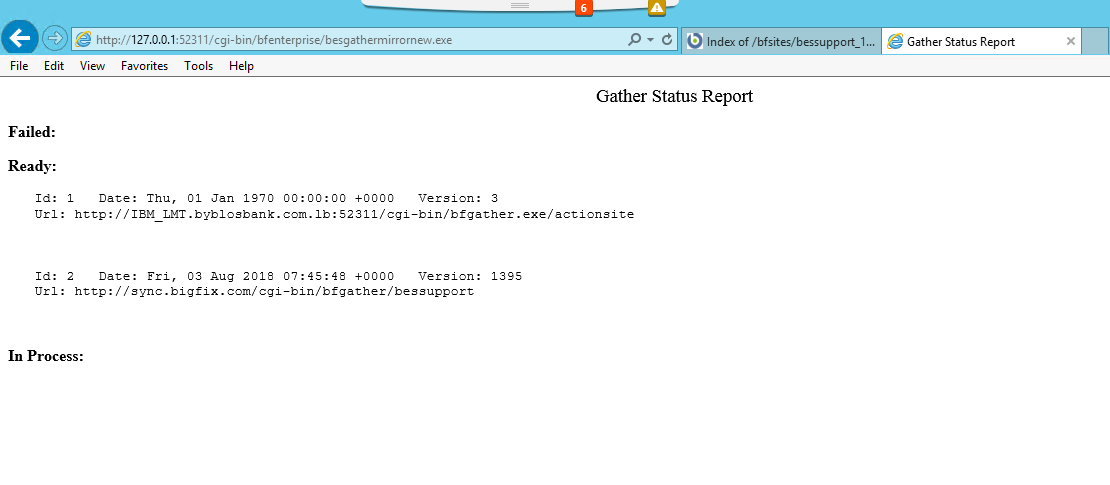Click the In Process: heading
This screenshot has width=1110, height=485.
tap(46, 356)
